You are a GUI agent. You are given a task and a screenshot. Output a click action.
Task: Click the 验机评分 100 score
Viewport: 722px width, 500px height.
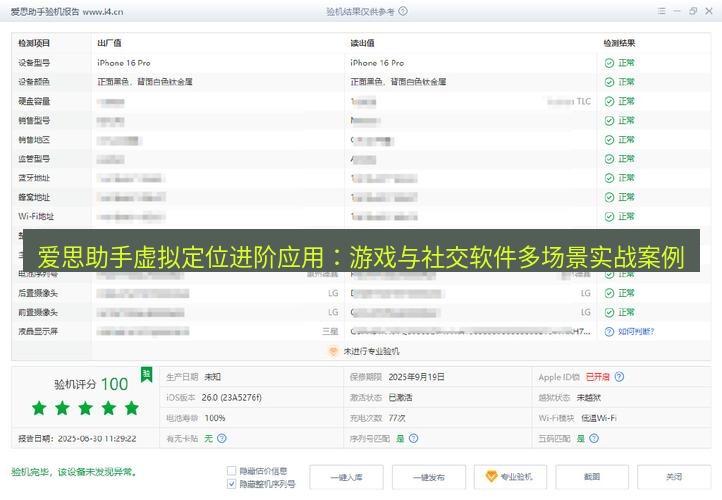coord(91,384)
